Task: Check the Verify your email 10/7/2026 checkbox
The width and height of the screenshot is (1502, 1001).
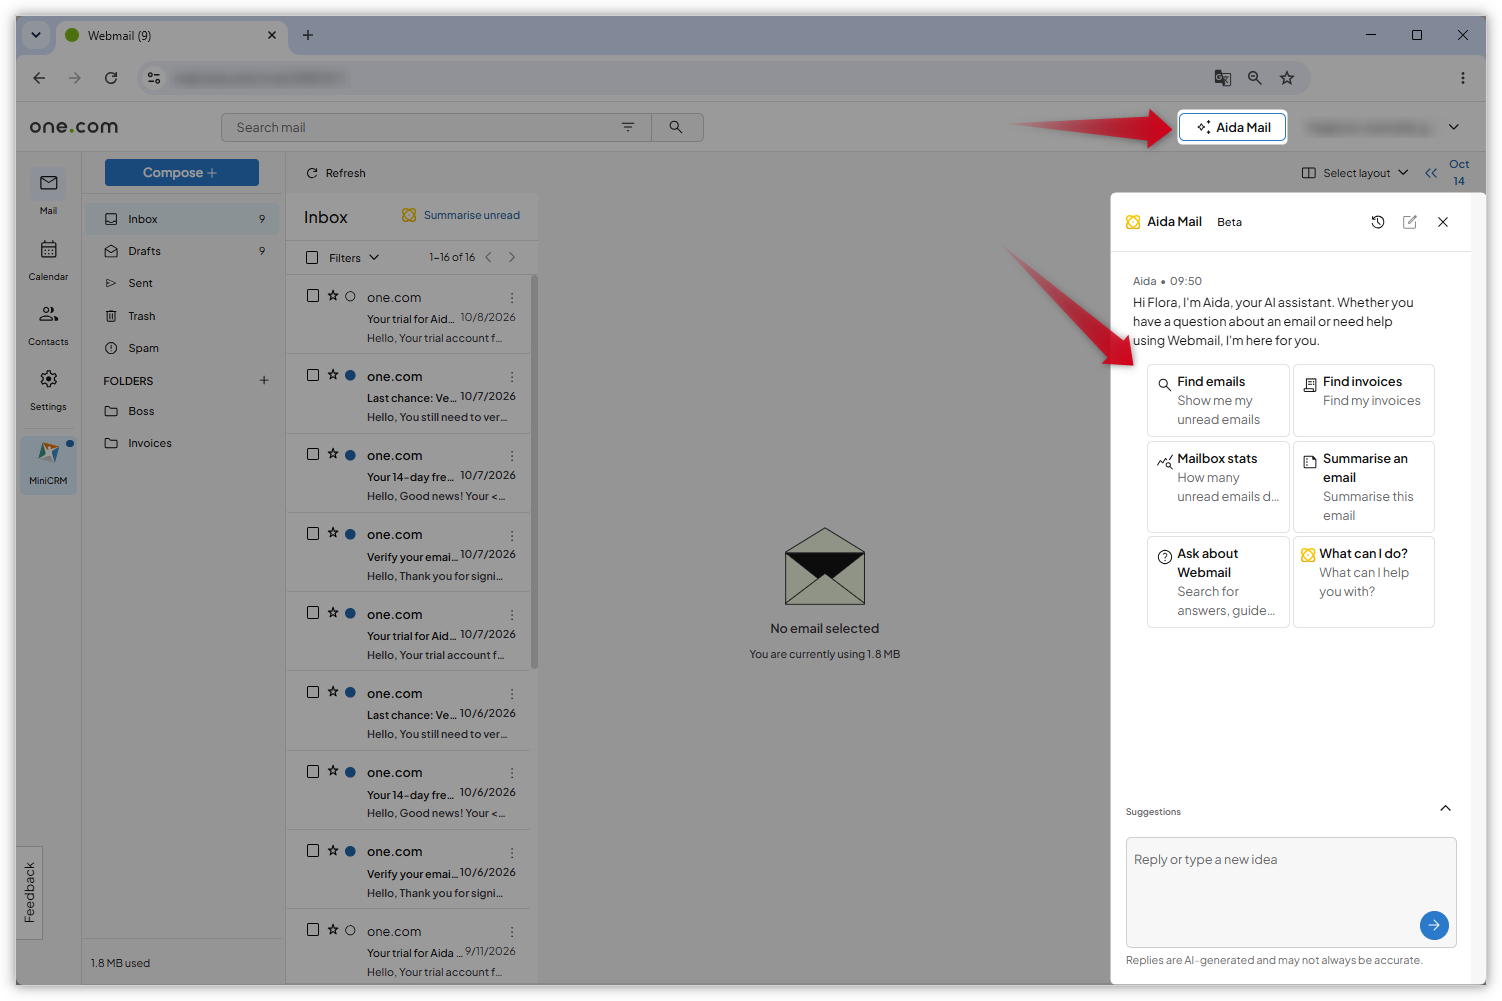Action: [313, 533]
